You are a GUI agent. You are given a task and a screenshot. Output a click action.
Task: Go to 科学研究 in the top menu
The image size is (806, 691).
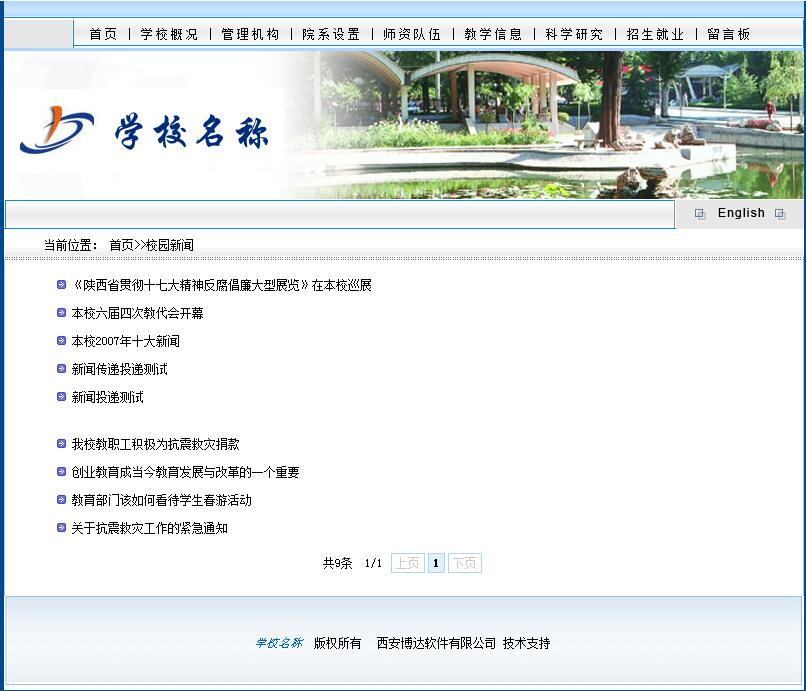[x=574, y=34]
